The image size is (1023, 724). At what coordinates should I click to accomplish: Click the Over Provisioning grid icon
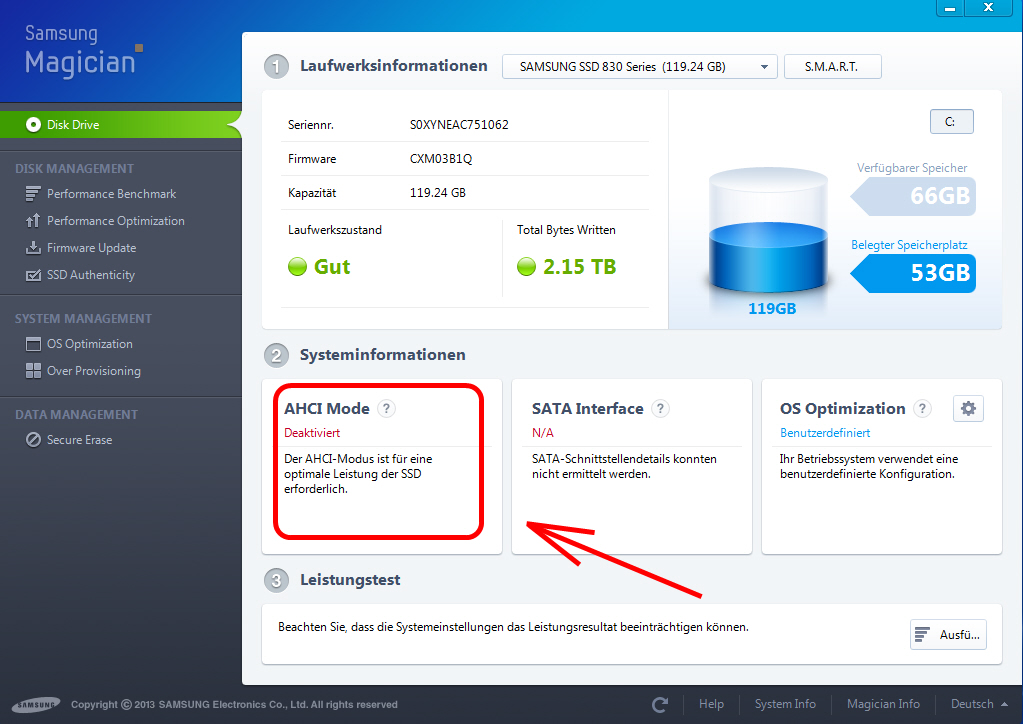(33, 370)
